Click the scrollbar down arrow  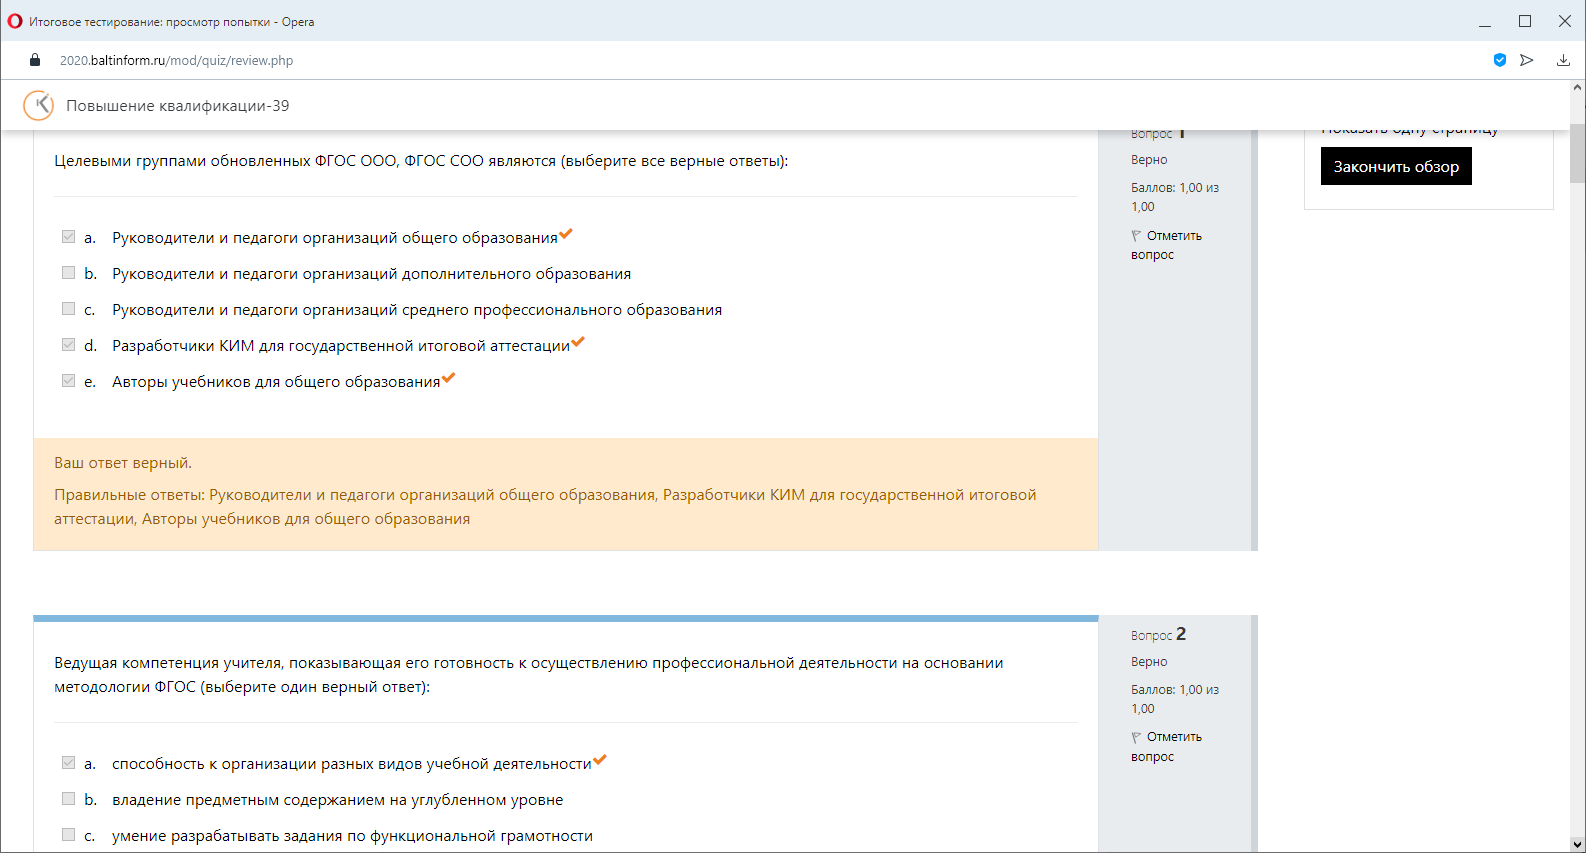pos(1577,844)
